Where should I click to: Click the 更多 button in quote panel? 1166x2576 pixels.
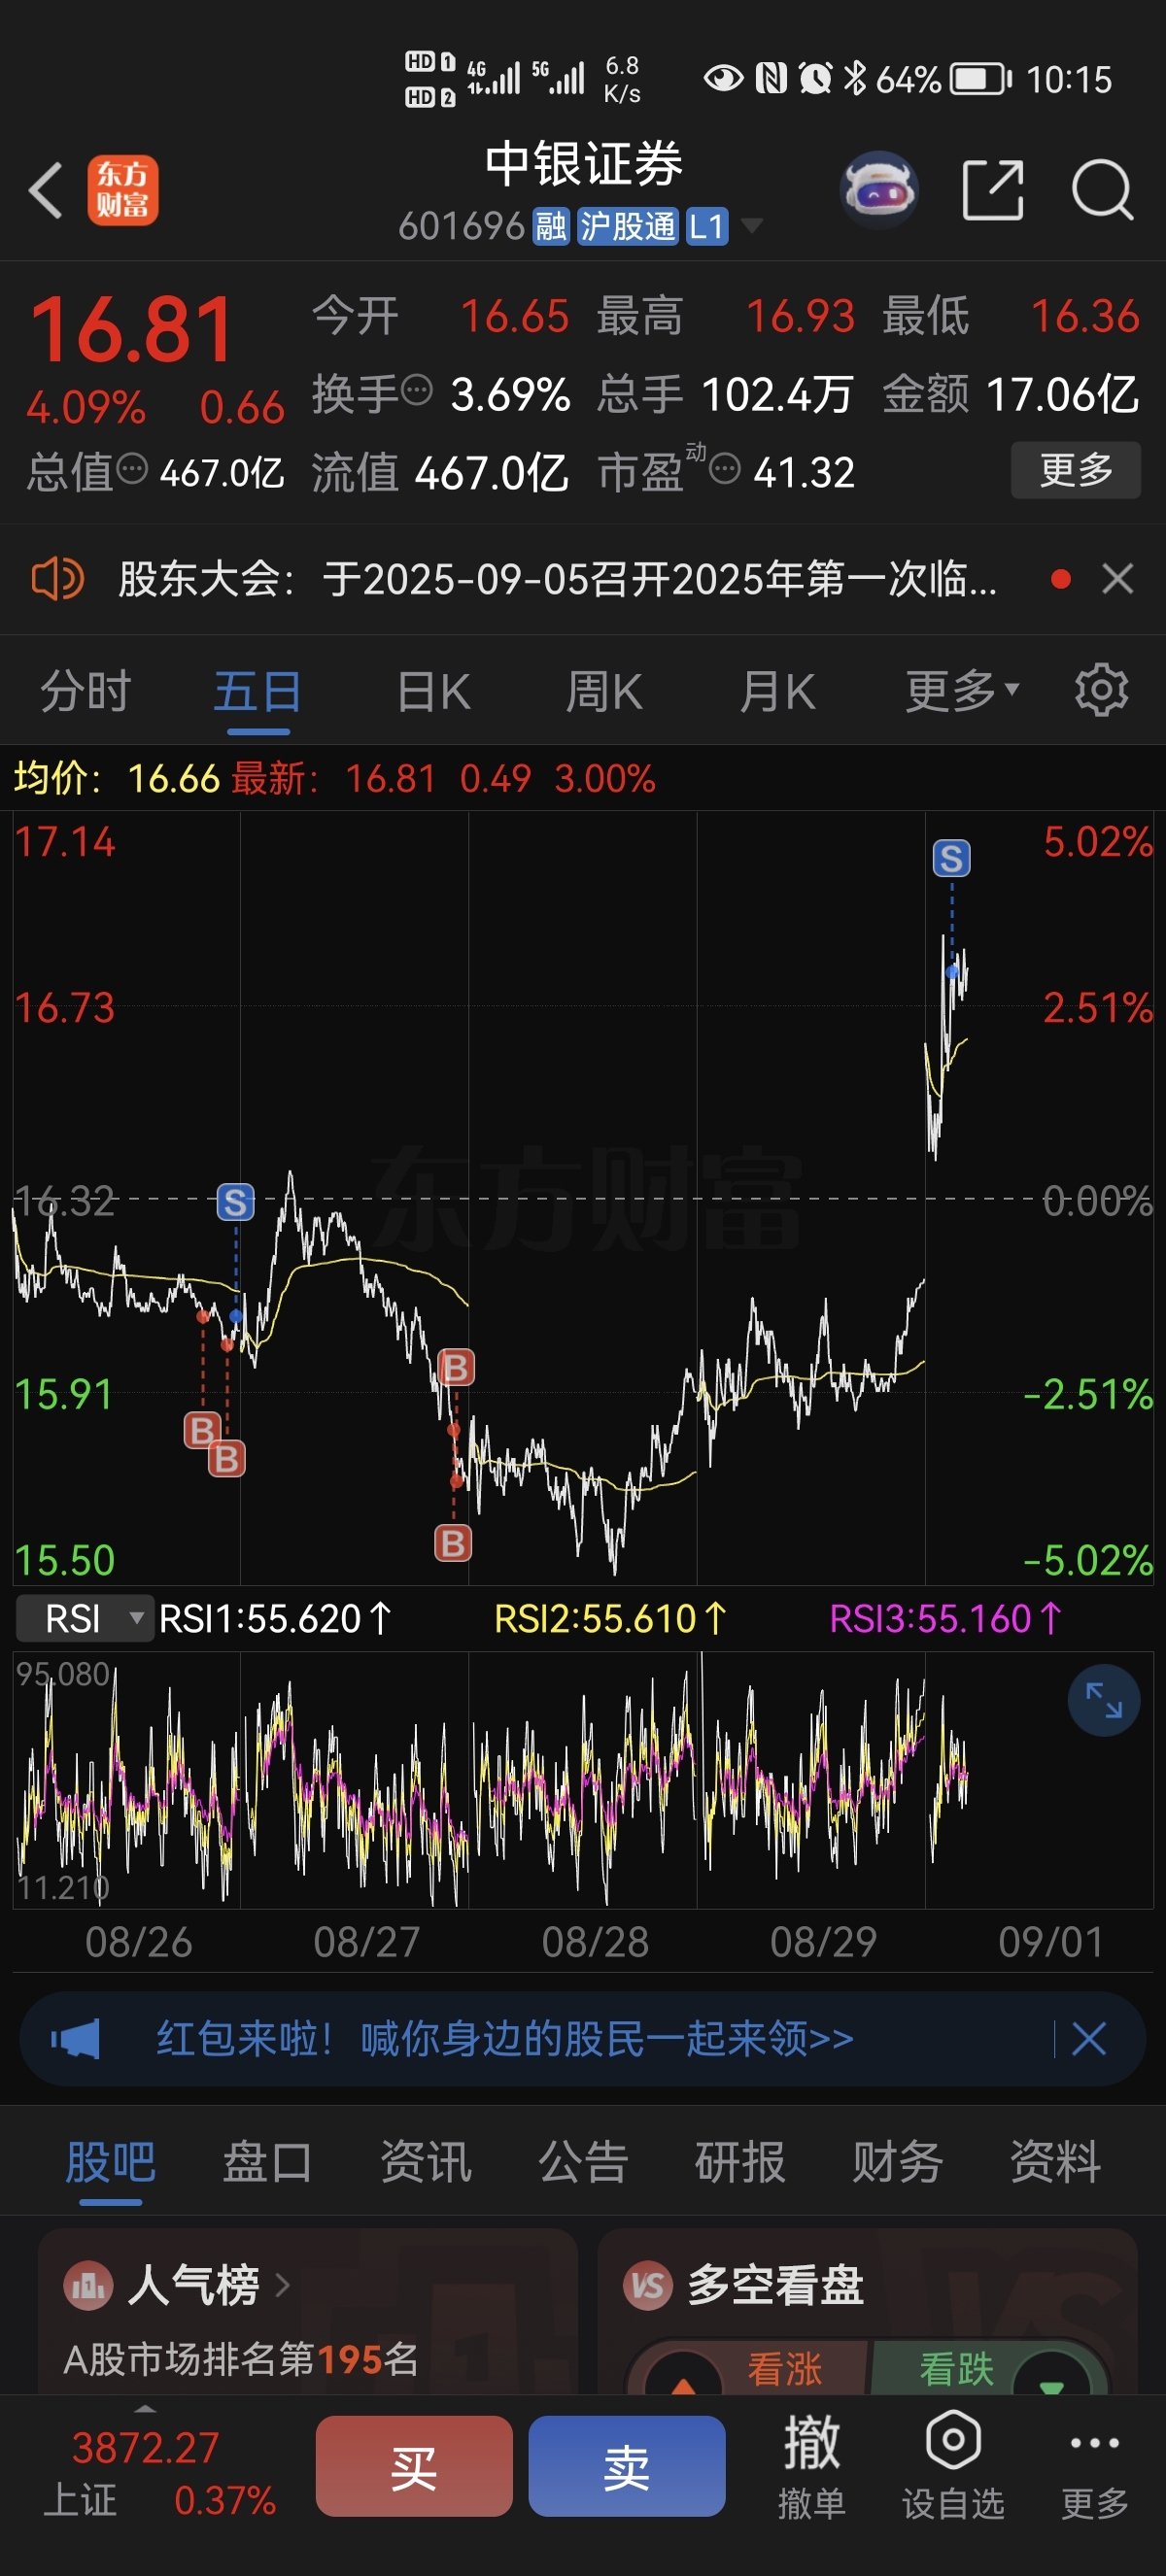1076,470
